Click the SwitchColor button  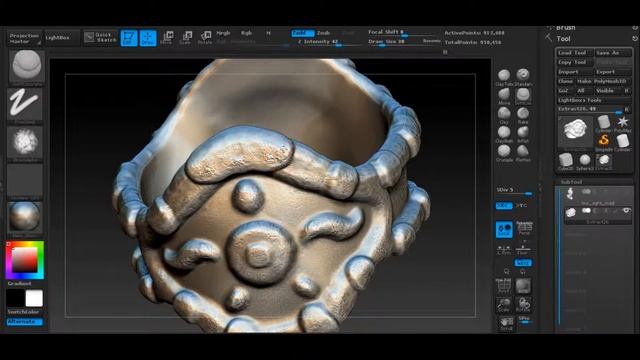24,312
